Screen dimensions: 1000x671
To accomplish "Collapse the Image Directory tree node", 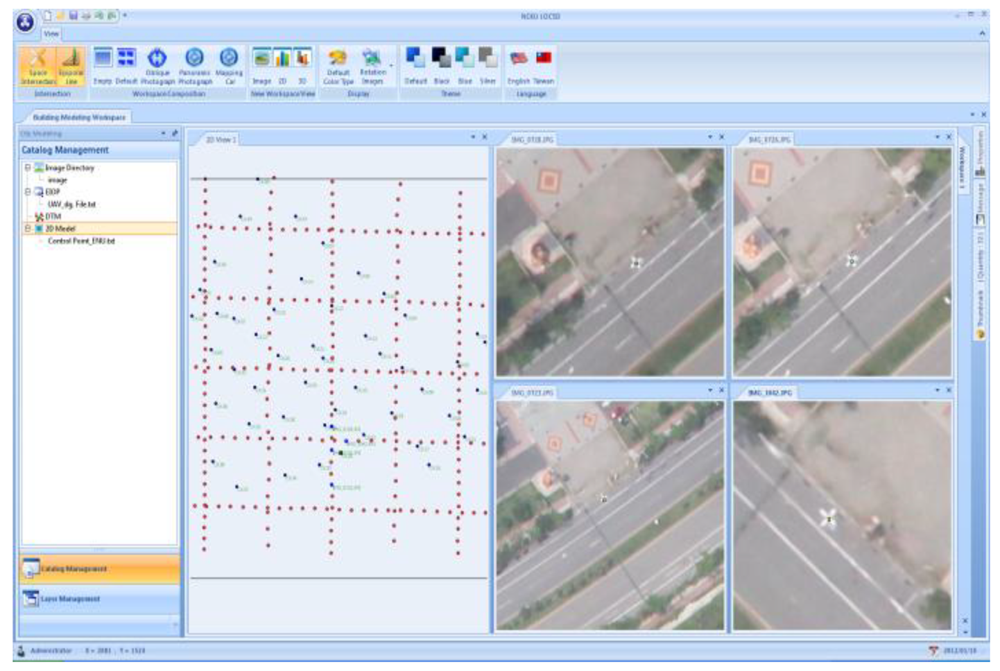I will [28, 168].
